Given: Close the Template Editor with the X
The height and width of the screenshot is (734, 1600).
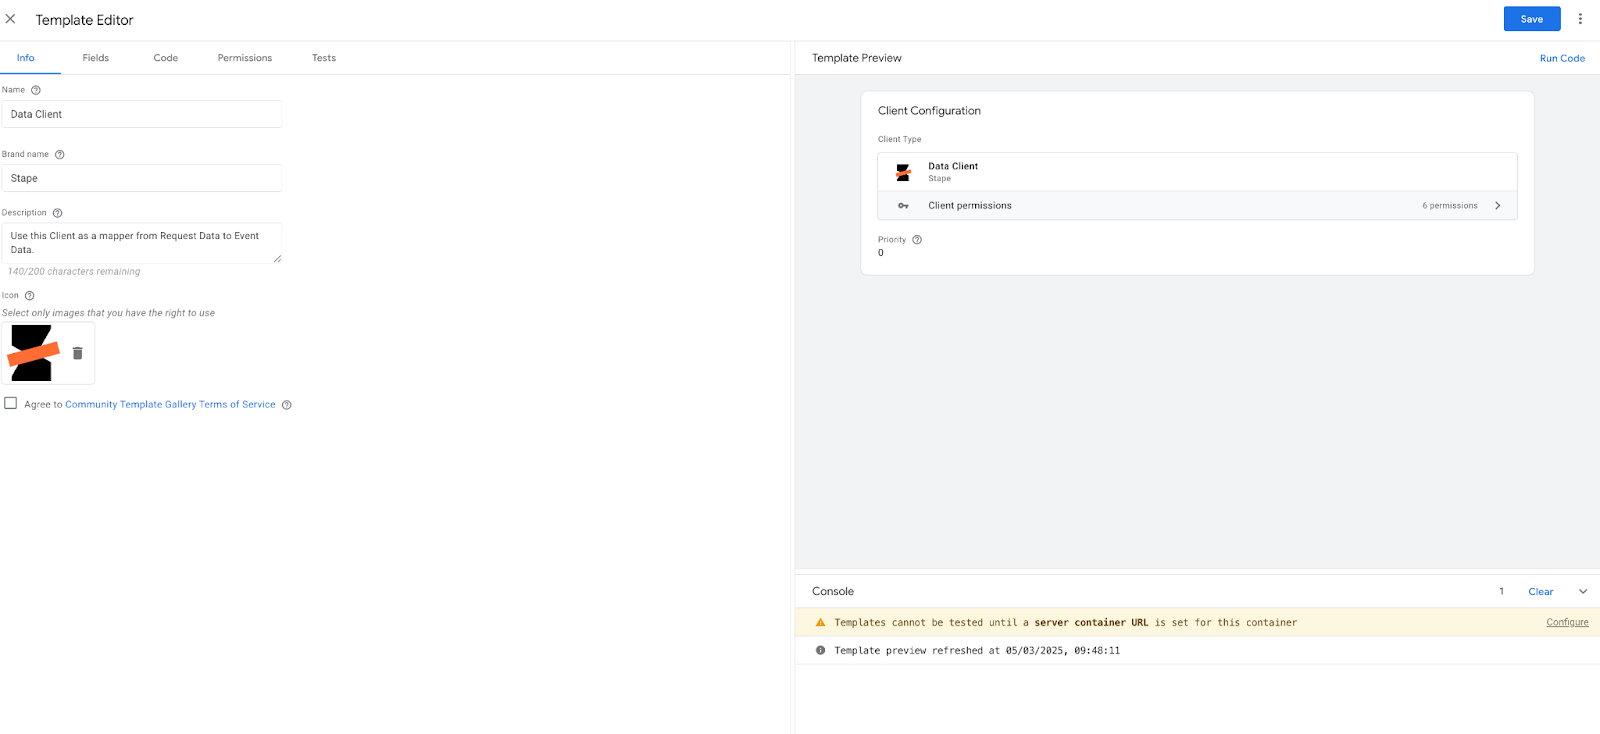Looking at the screenshot, I should pos(11,19).
